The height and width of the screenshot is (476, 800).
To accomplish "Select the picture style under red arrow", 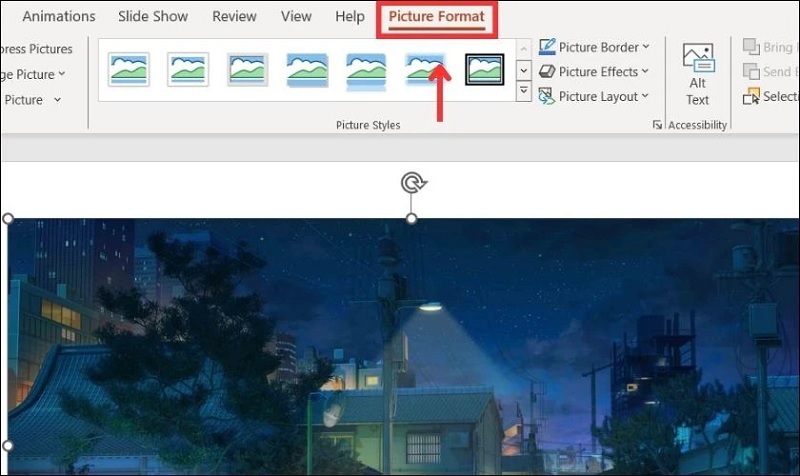I will (x=425, y=70).
